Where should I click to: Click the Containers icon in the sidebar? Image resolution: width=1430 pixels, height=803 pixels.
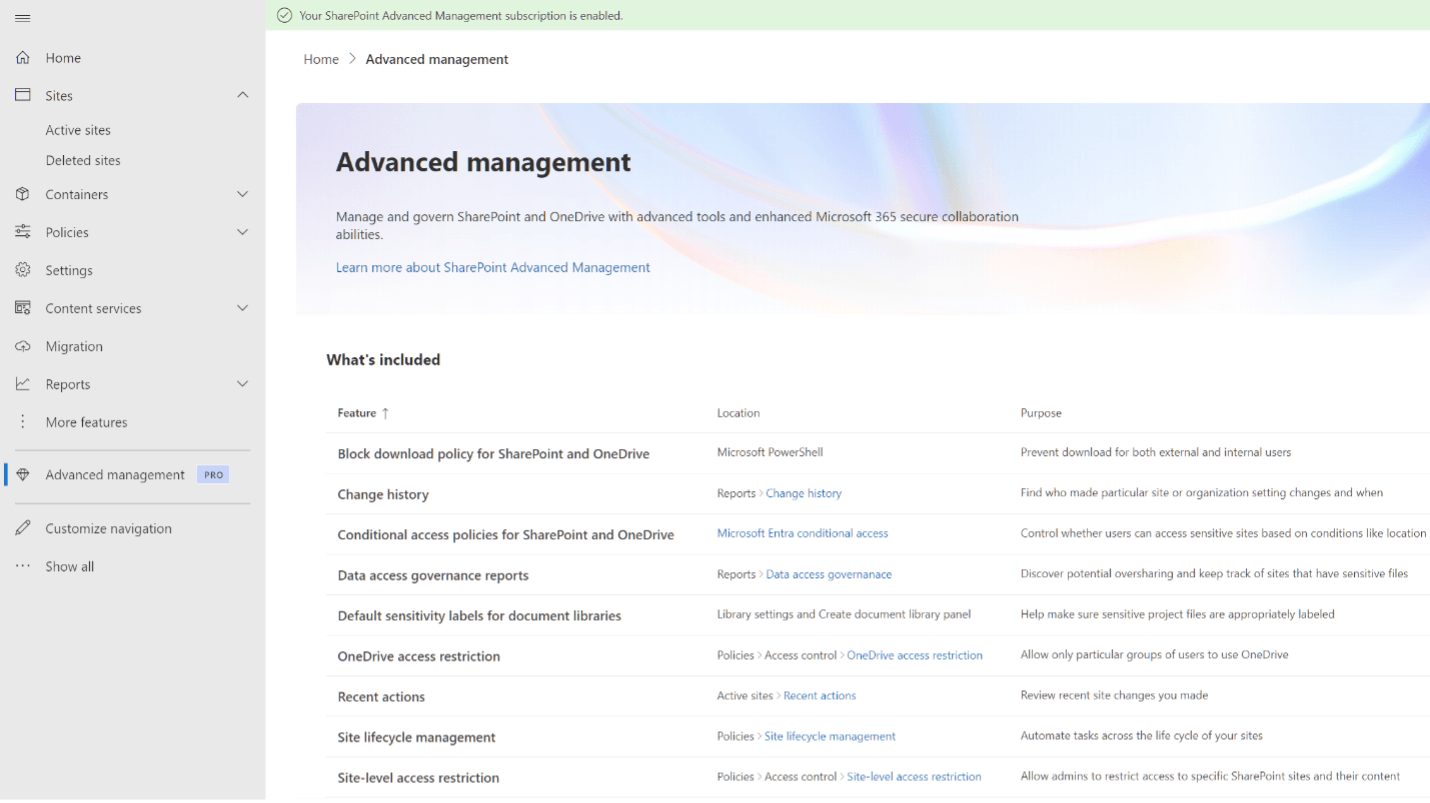tap(22, 193)
